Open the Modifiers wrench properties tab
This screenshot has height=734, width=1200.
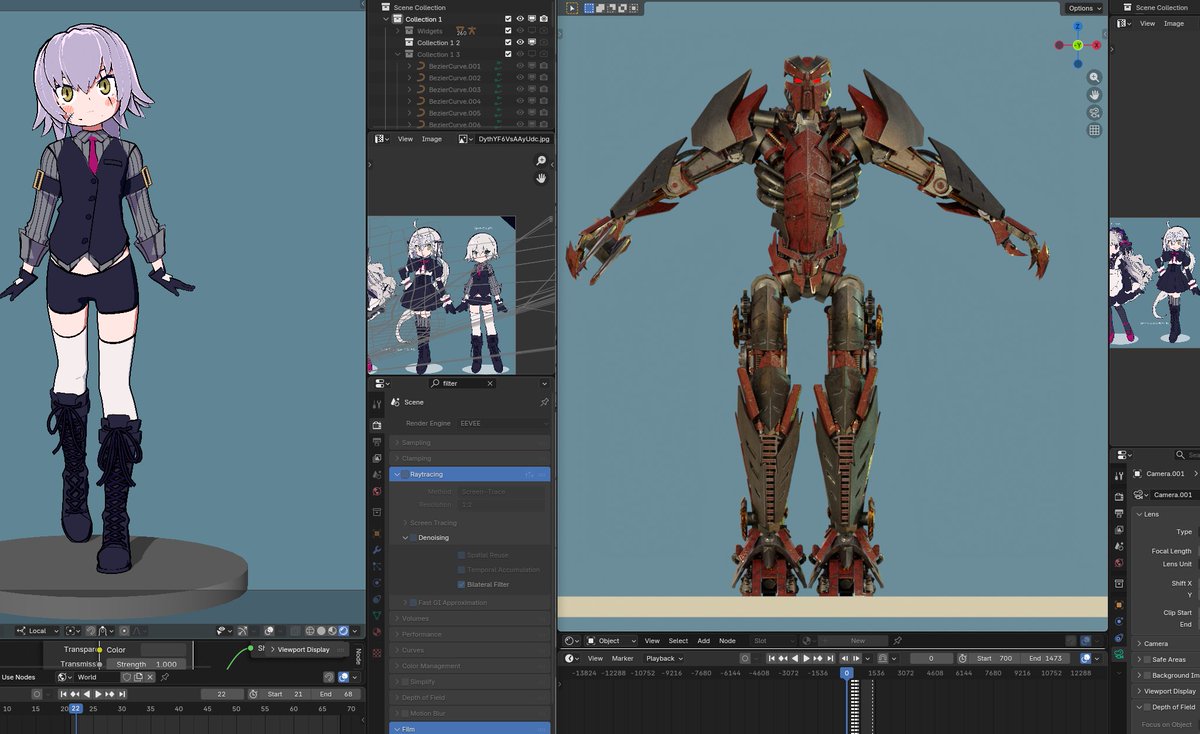pyautogui.click(x=377, y=550)
